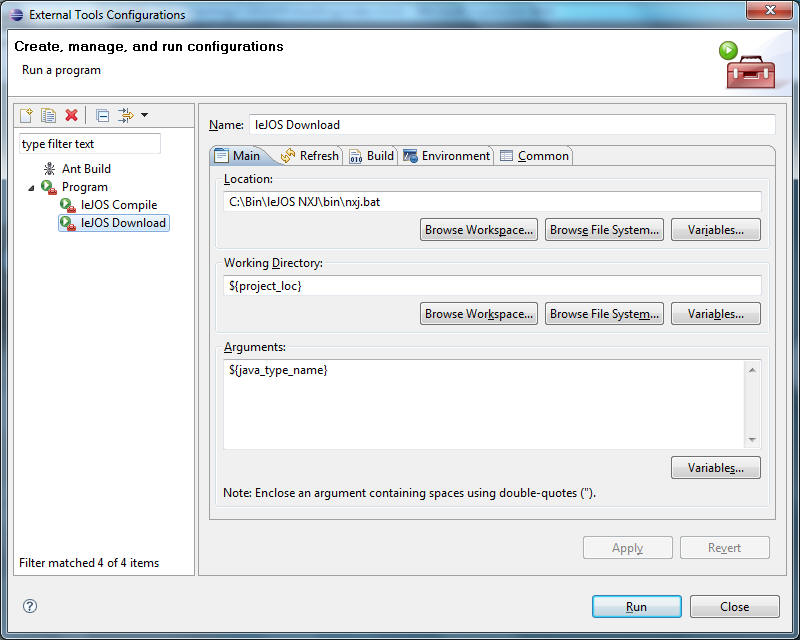Click the Run button
Image resolution: width=800 pixels, height=640 pixels.
[x=636, y=606]
